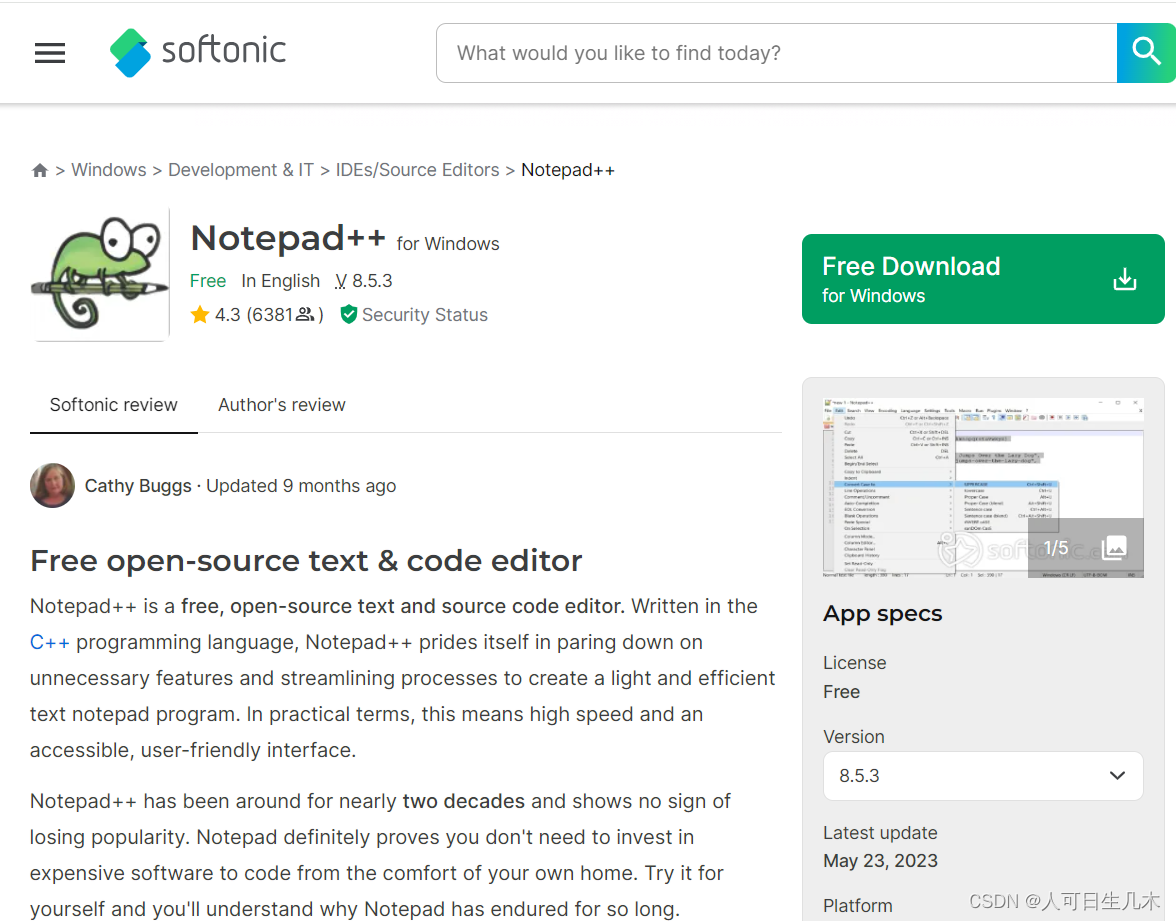Click the 4.3 rating score
Image resolution: width=1176 pixels, height=921 pixels.
pyautogui.click(x=228, y=315)
